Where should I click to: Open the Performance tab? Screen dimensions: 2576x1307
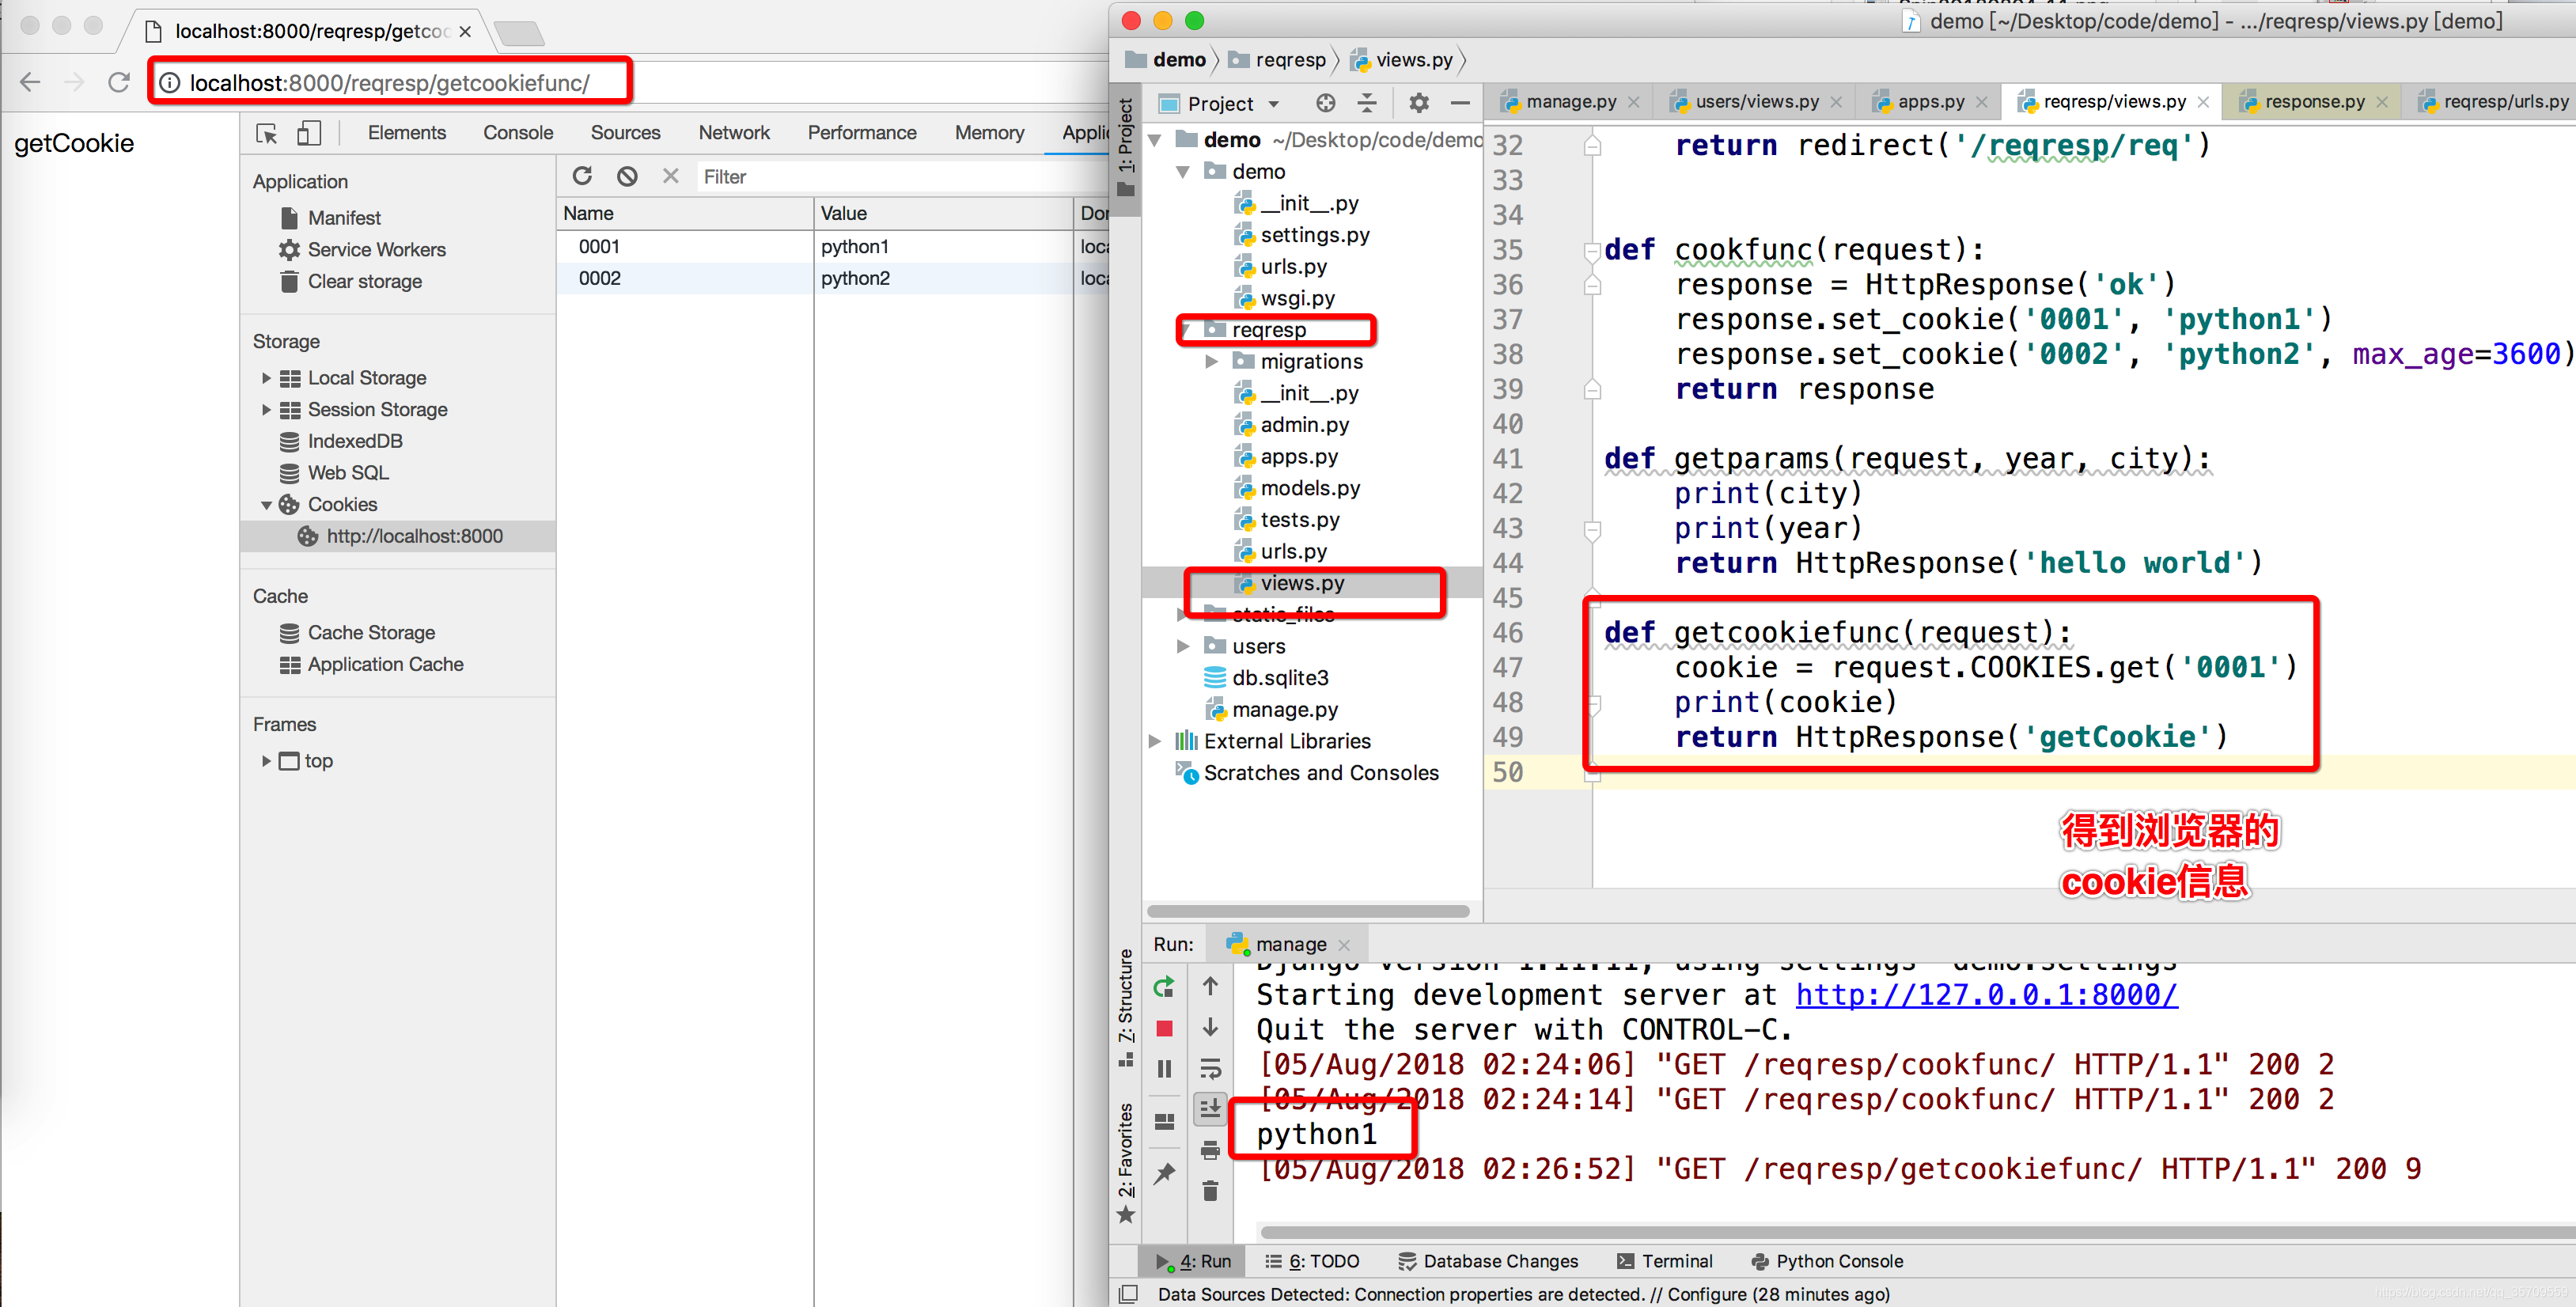pyautogui.click(x=862, y=133)
